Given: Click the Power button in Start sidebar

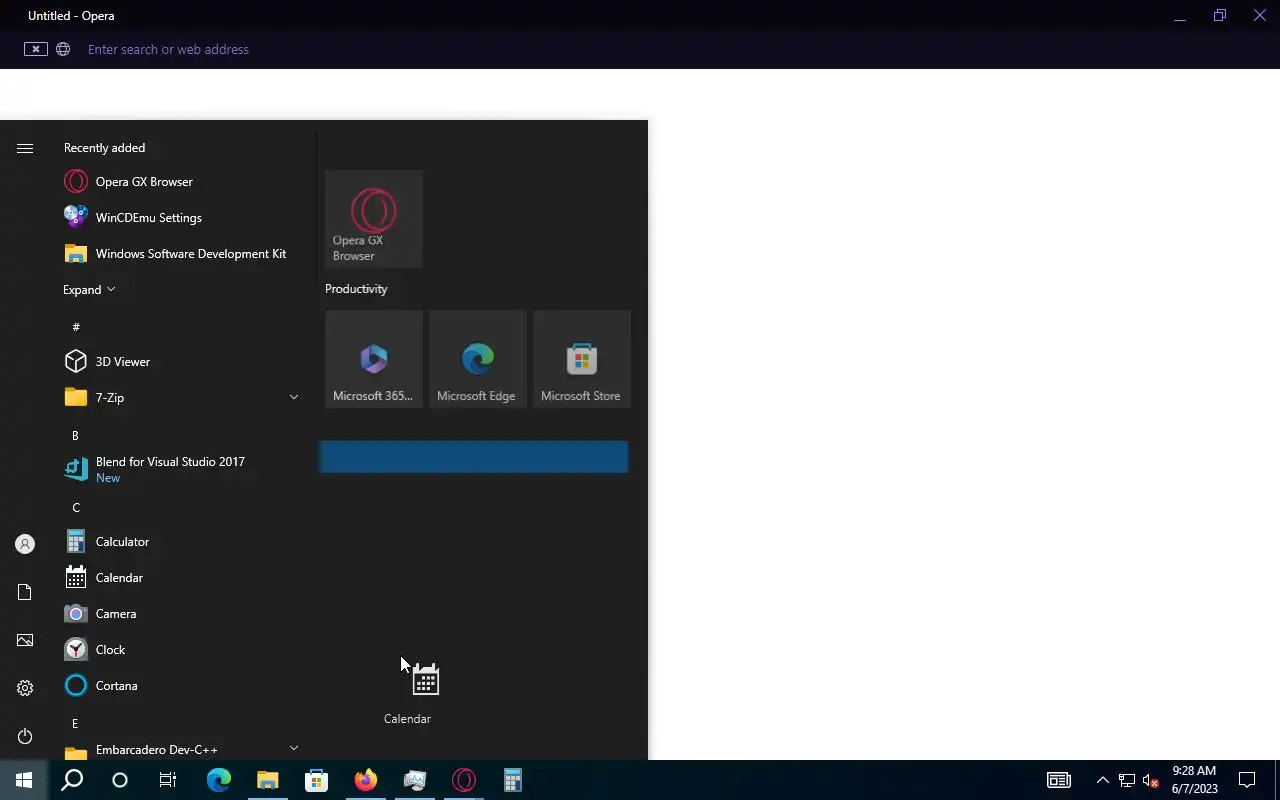Looking at the screenshot, I should coord(25,736).
